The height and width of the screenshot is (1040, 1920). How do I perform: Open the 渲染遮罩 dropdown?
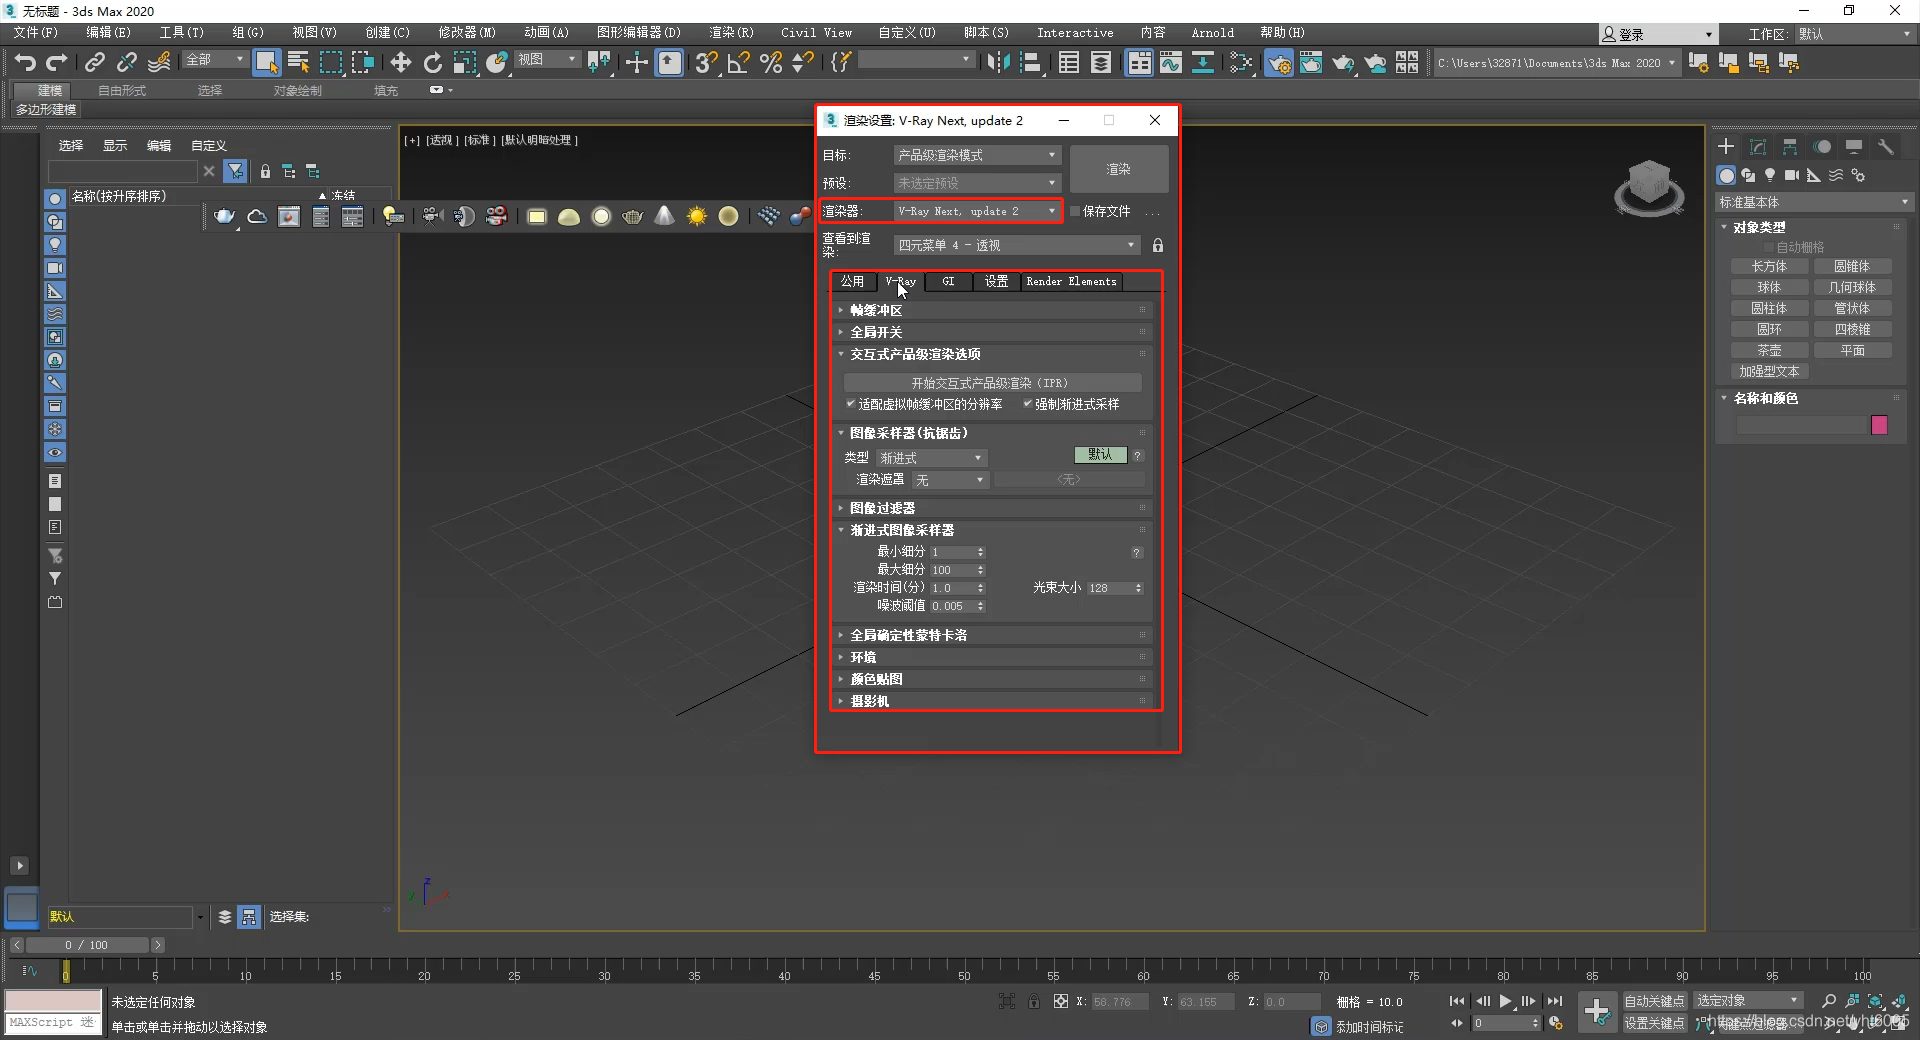950,480
